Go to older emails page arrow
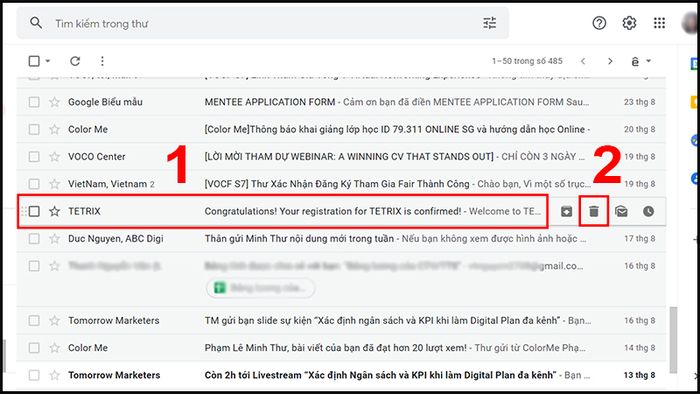Image resolution: width=700 pixels, height=394 pixels. coord(610,61)
